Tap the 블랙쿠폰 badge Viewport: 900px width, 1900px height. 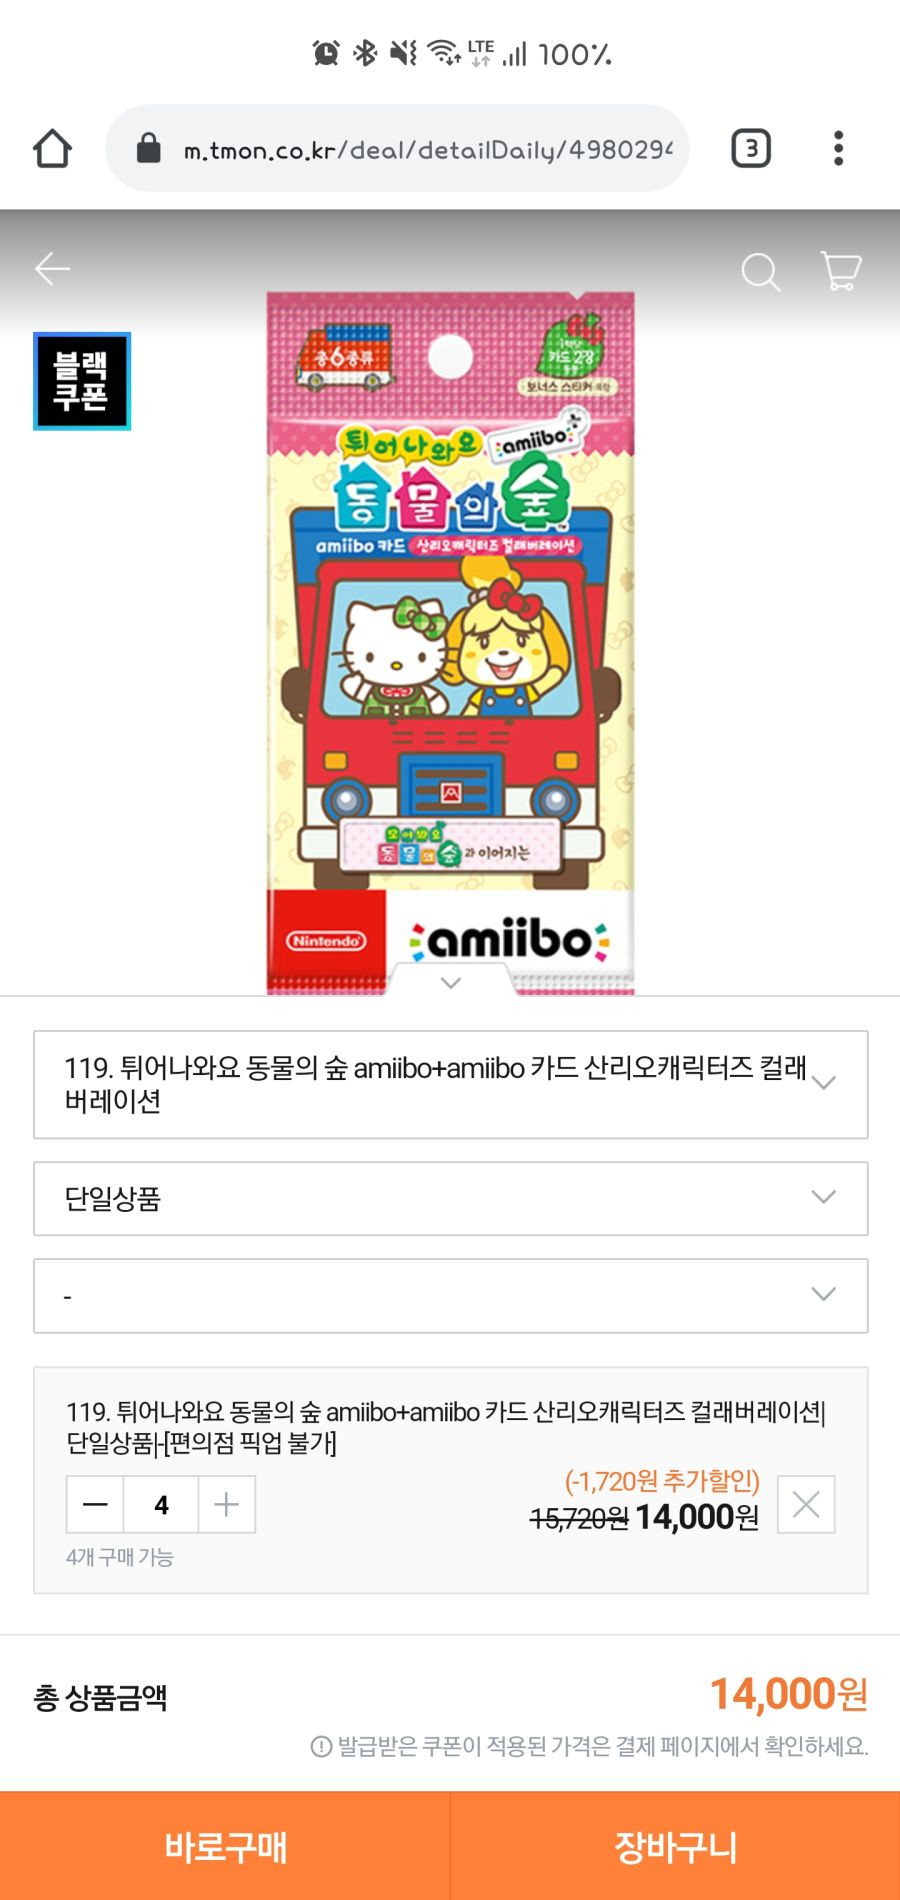coord(82,381)
